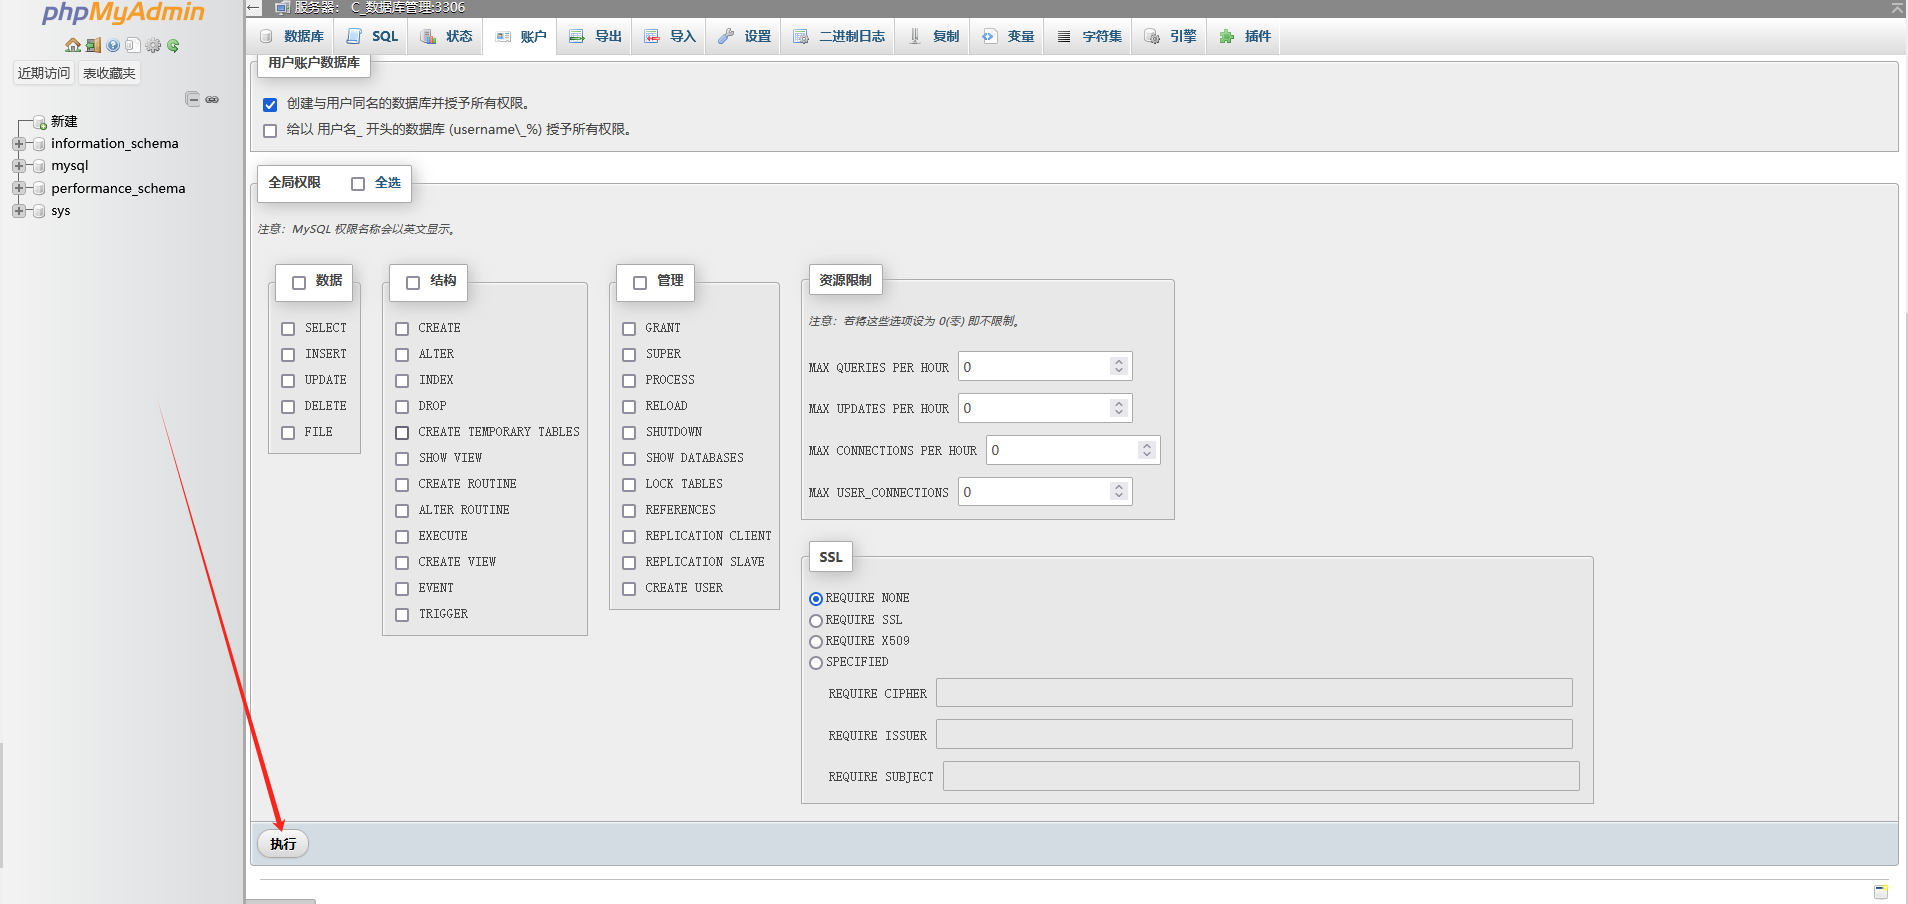This screenshot has width=1908, height=904.
Task: Open the 二进制日志 tab
Action: click(x=839, y=36)
